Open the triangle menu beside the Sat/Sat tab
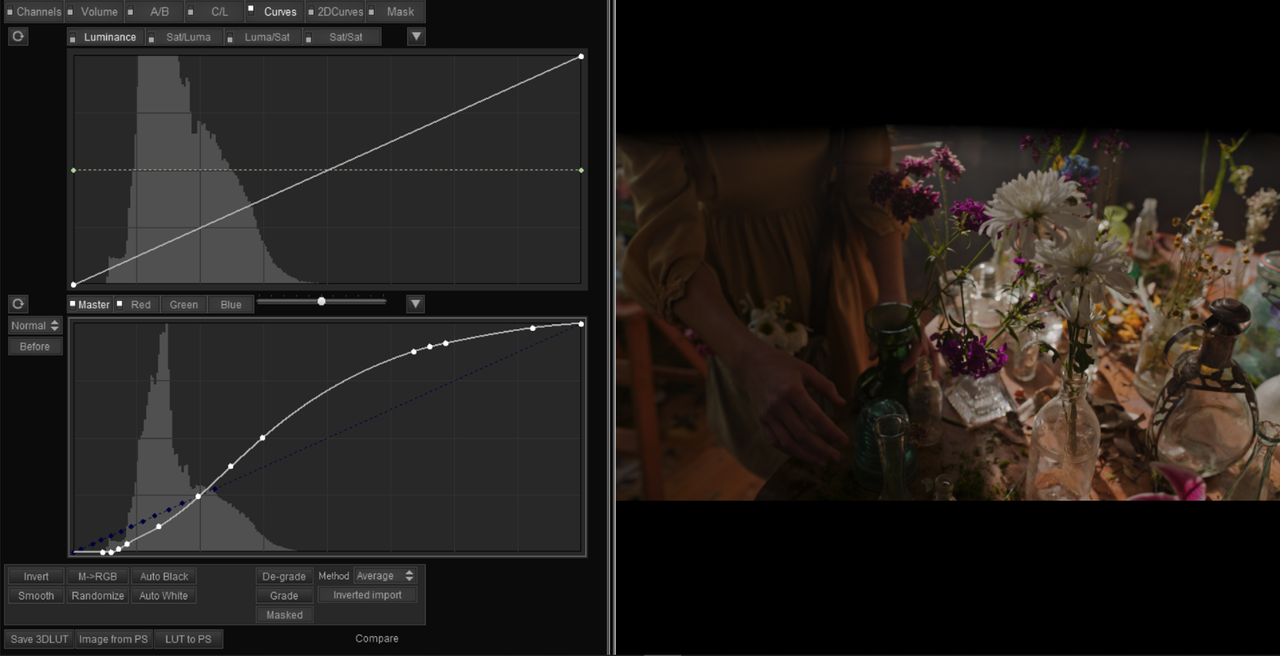Viewport: 1280px width, 656px height. coord(417,37)
